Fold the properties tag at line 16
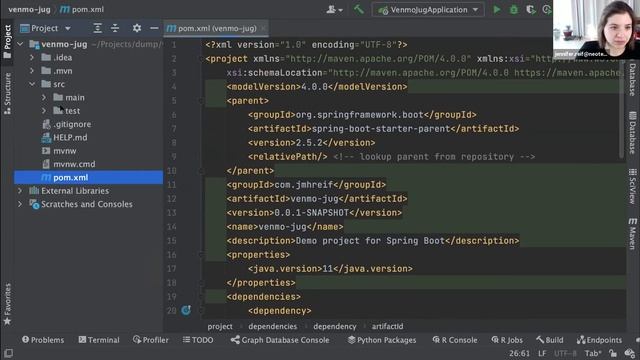The height and width of the screenshot is (360, 640). pyautogui.click(x=201, y=255)
